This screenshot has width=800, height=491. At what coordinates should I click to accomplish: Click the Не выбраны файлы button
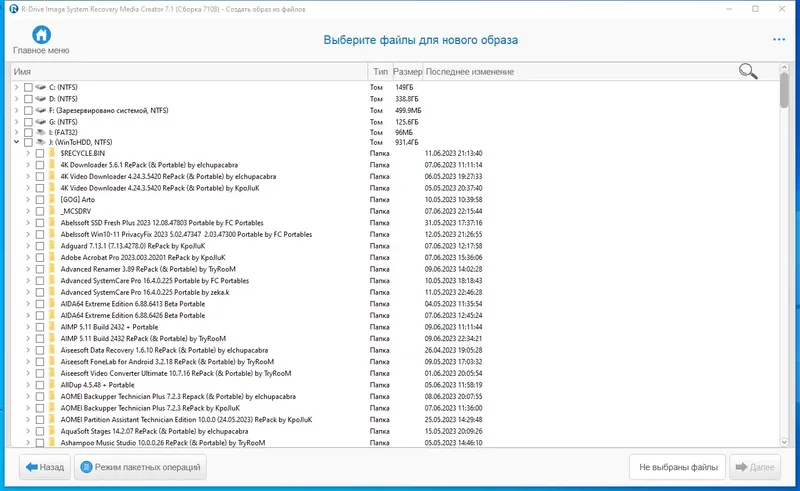(678, 467)
